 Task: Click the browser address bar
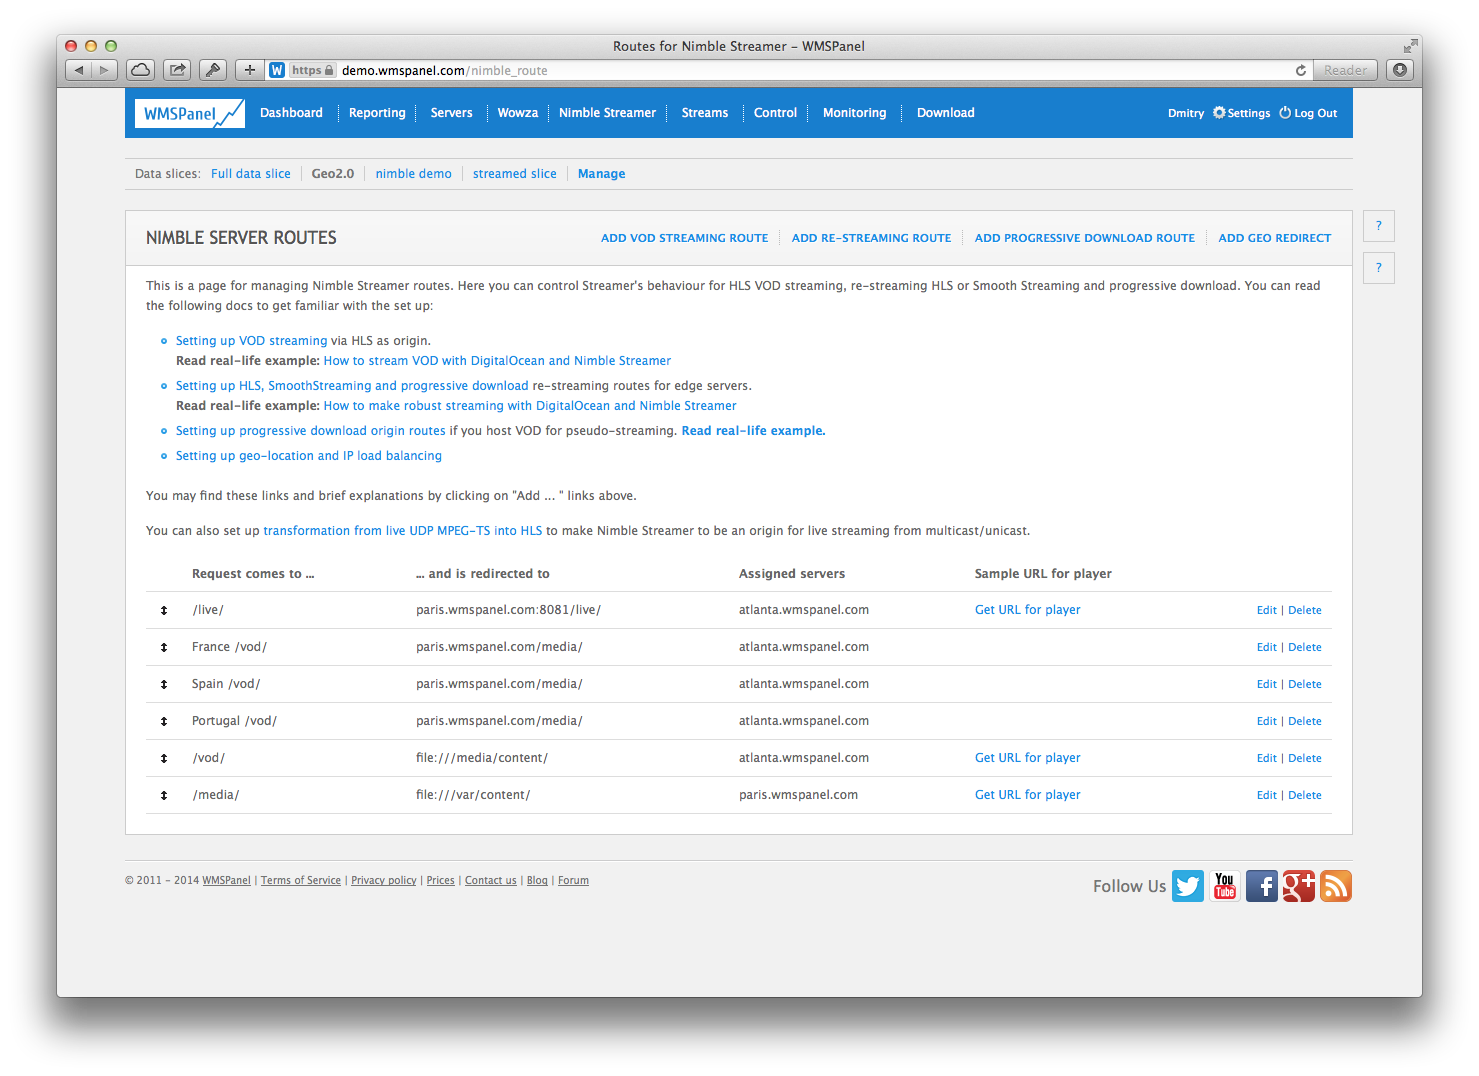pos(600,70)
